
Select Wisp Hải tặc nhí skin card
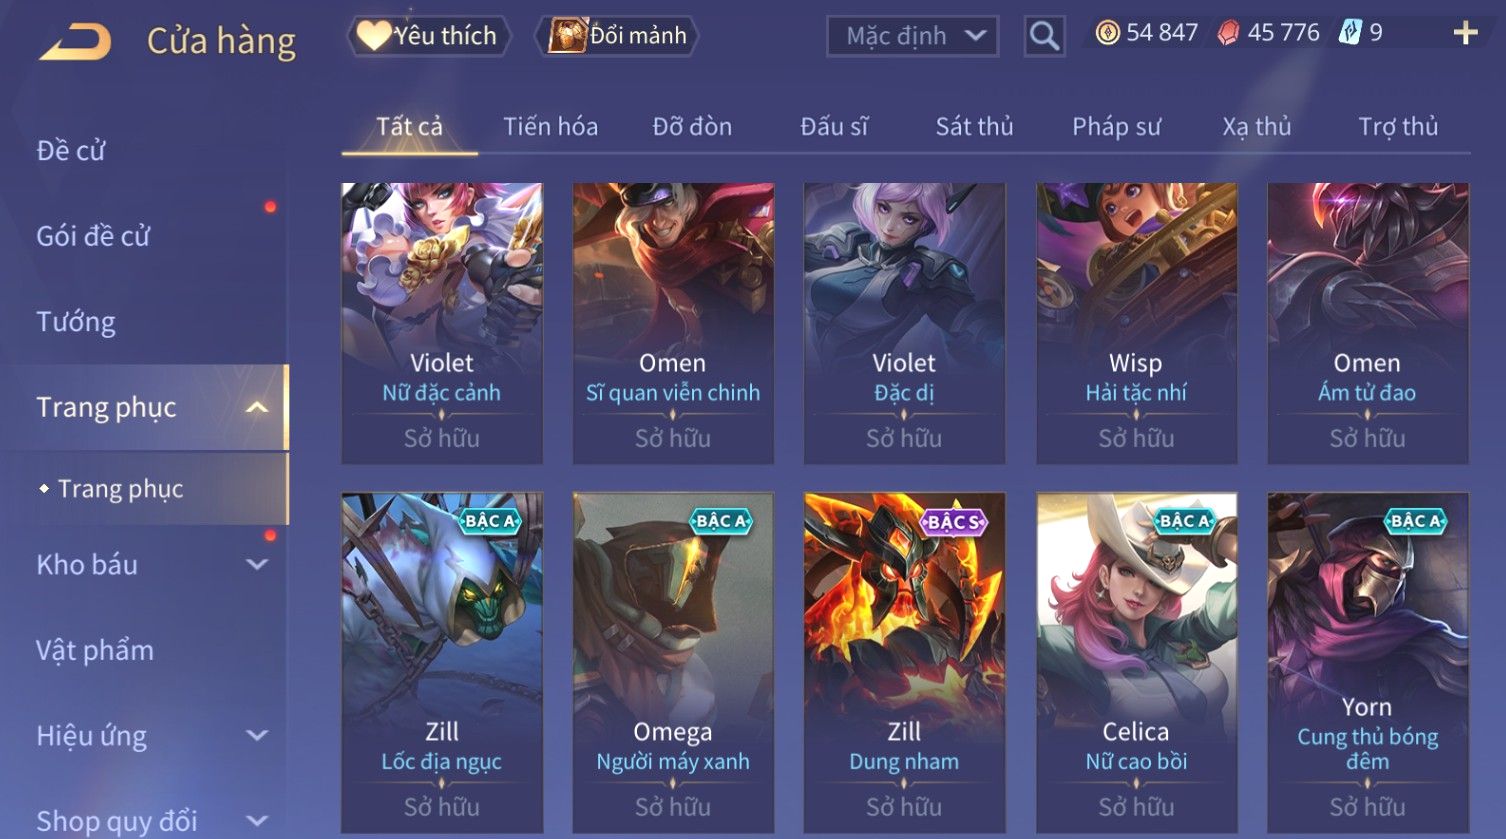point(1136,323)
